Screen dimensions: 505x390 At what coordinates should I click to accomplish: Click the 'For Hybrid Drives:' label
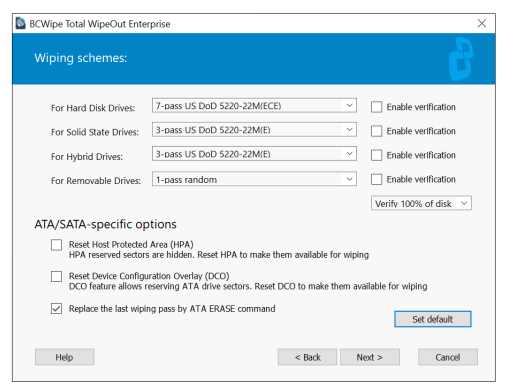(x=87, y=156)
